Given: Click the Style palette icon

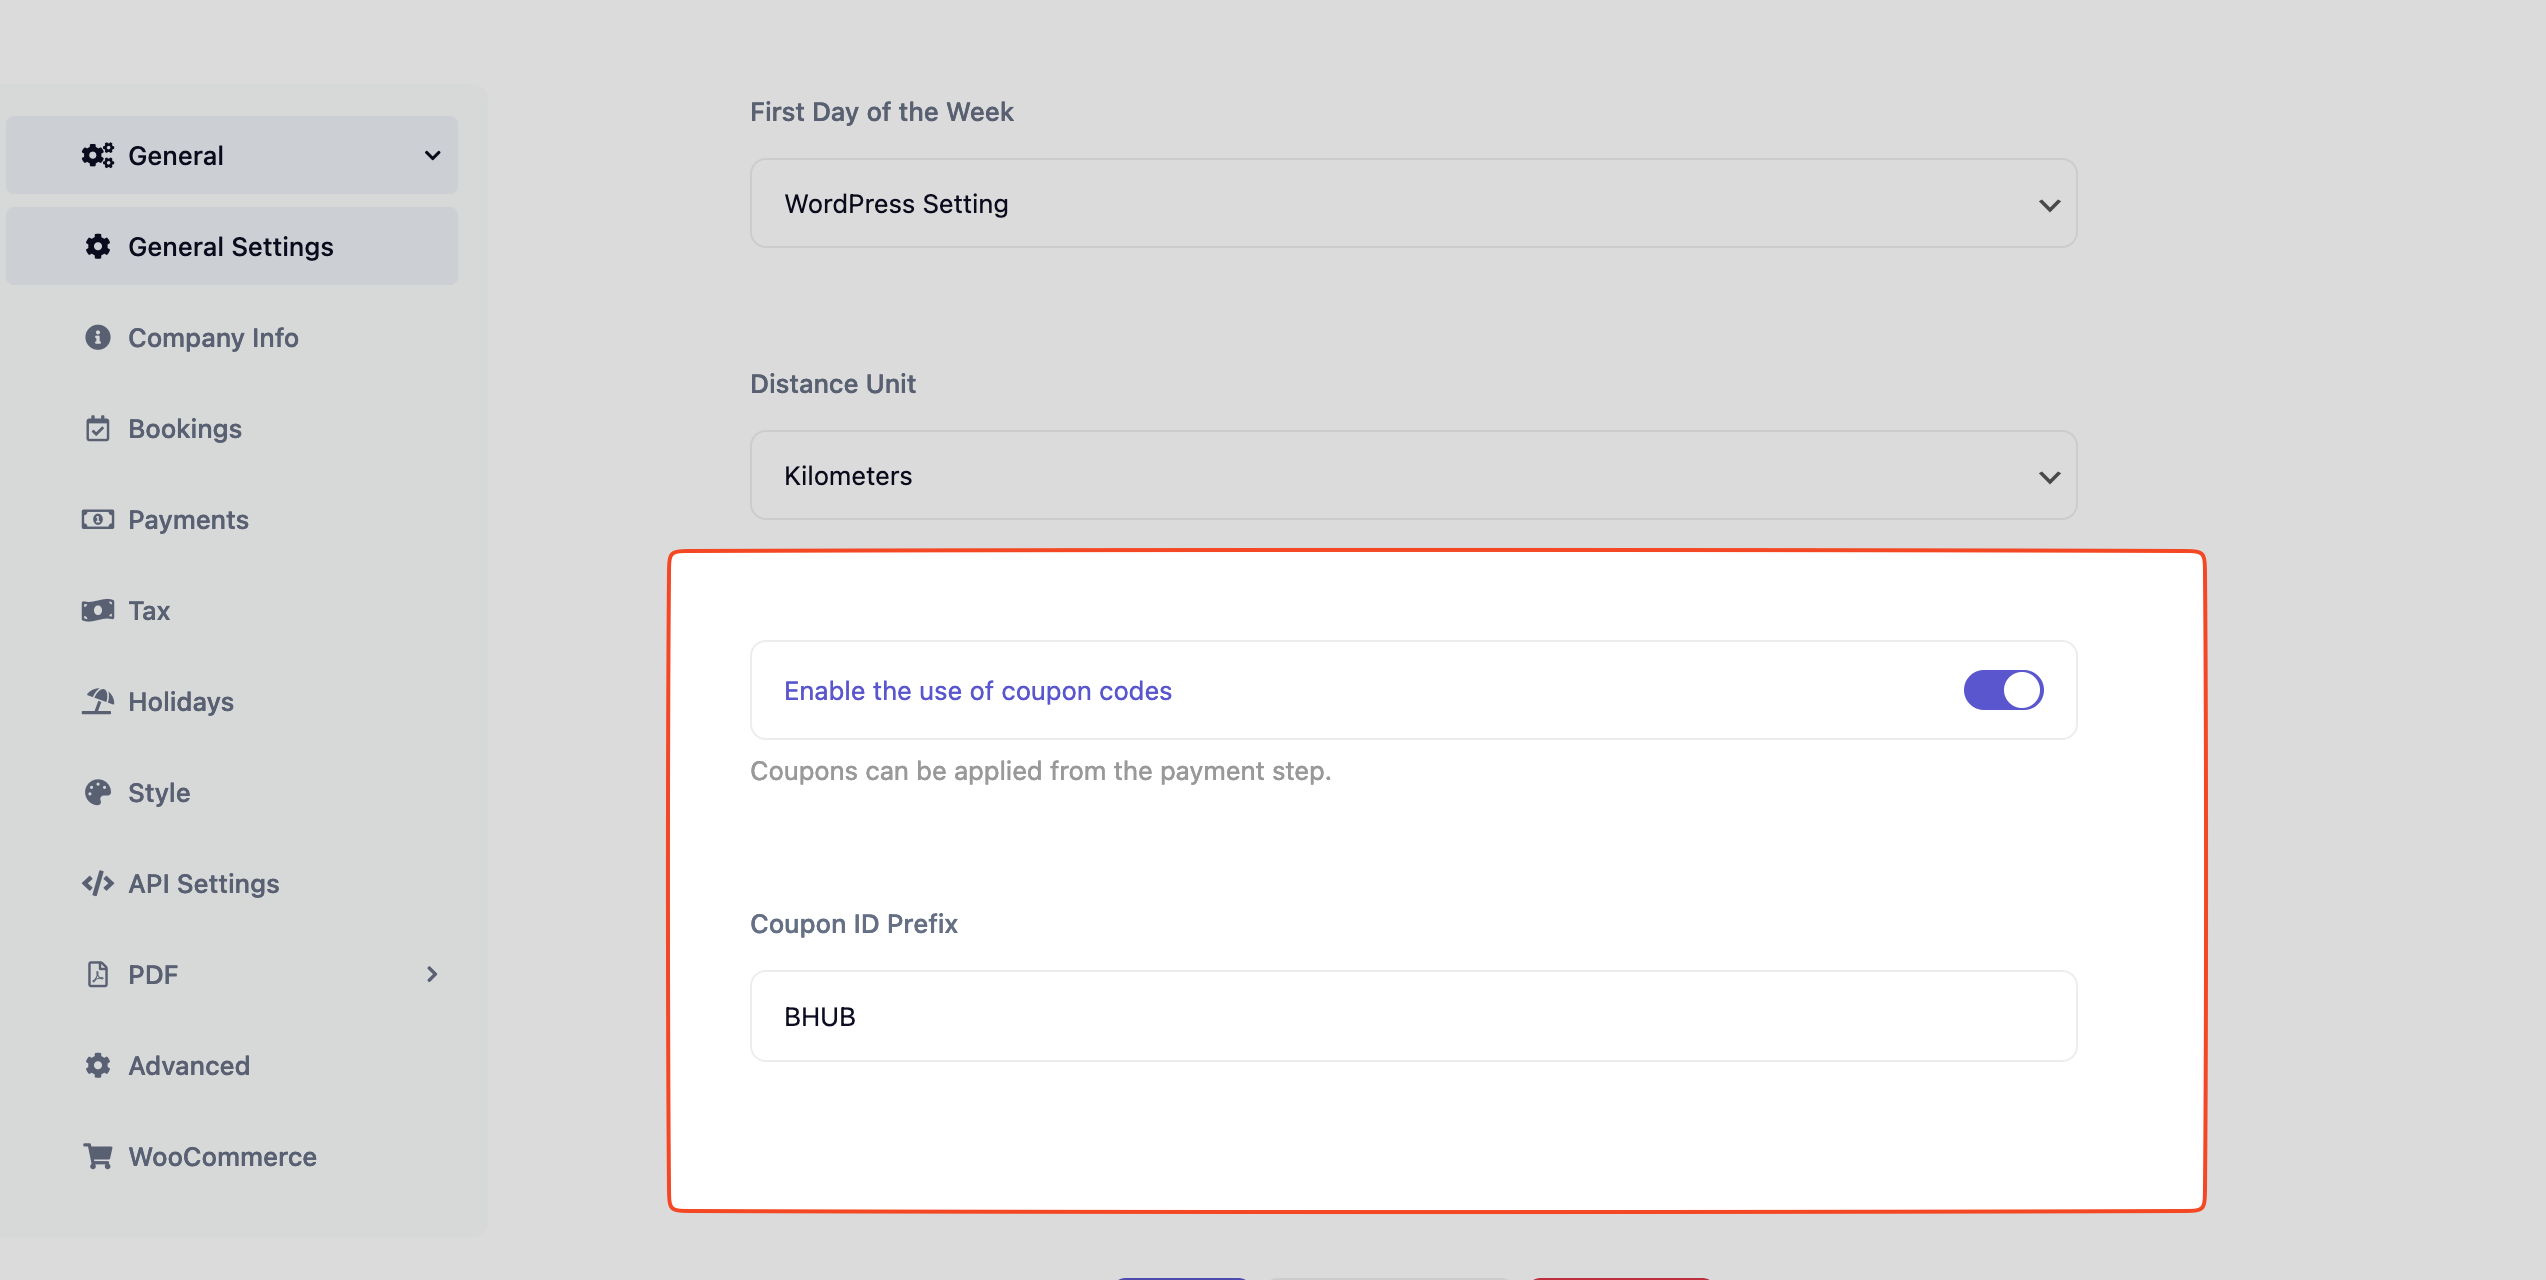Looking at the screenshot, I should click(x=97, y=793).
